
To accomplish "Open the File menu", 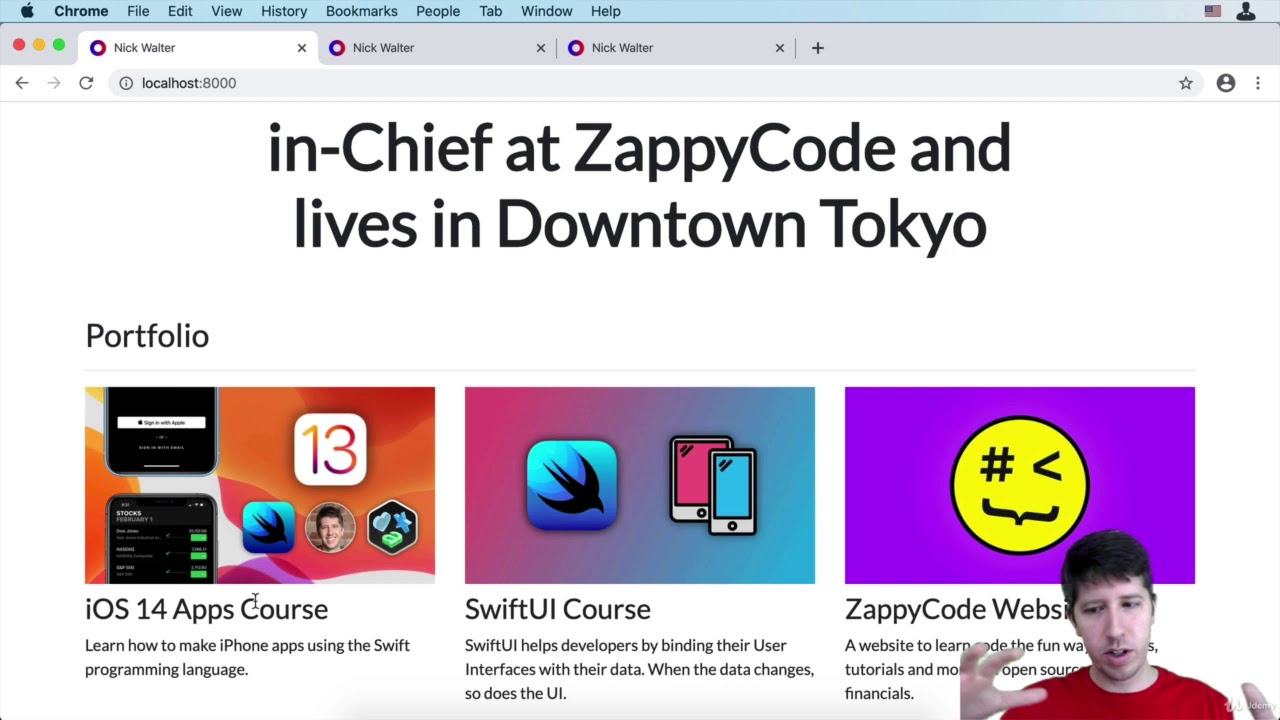I will (138, 11).
